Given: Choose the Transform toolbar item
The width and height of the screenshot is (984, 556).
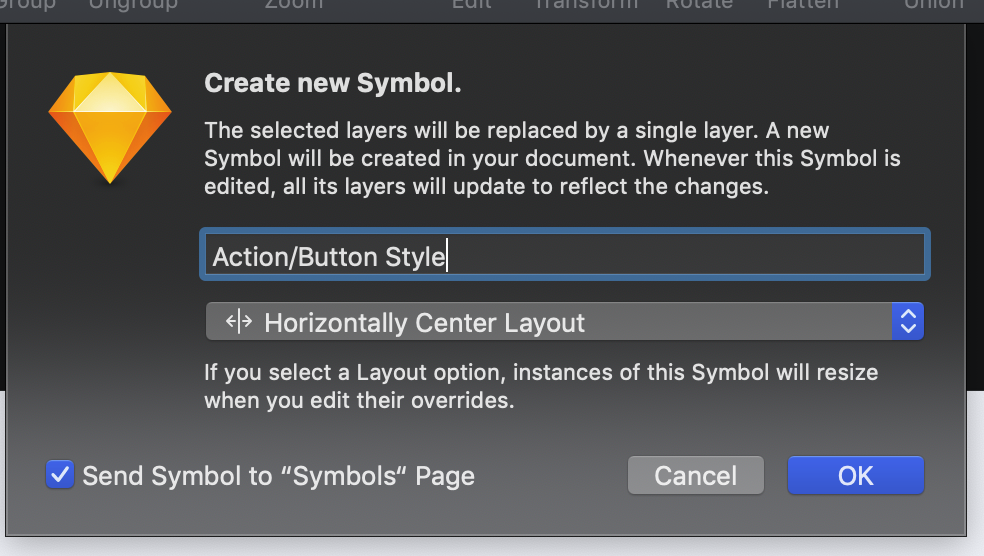Looking at the screenshot, I should [x=586, y=4].
